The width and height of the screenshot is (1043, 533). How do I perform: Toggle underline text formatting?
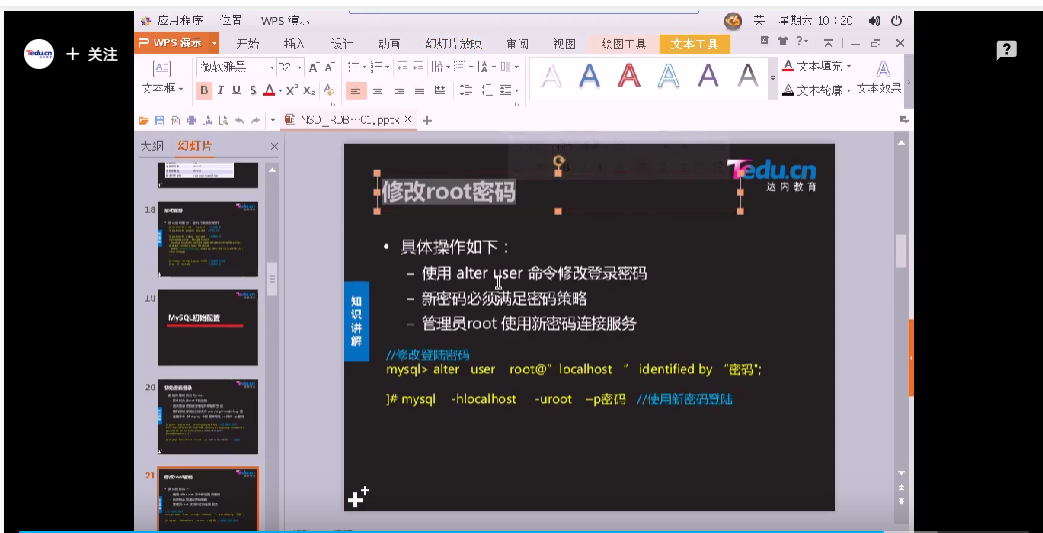pyautogui.click(x=237, y=90)
